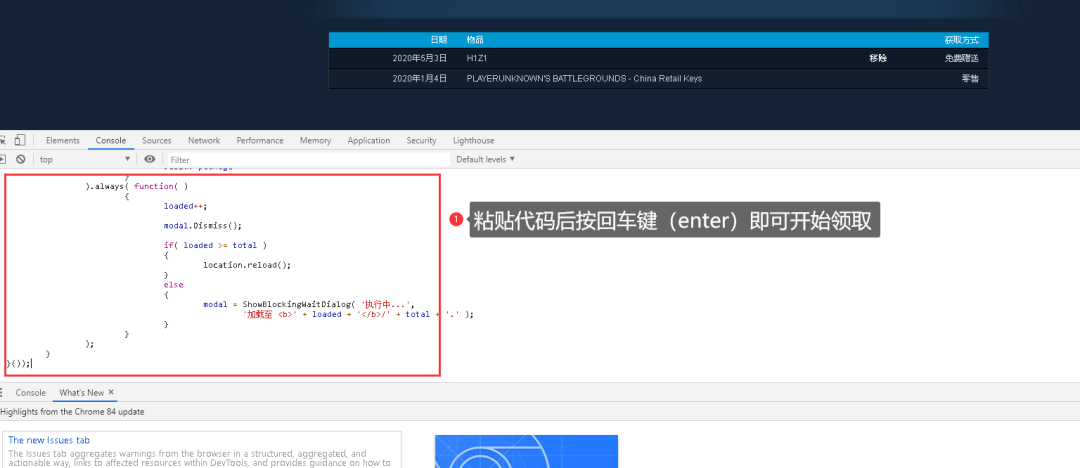The width and height of the screenshot is (1080, 468).
Task: Switch to the drawer Console tab
Action: pyautogui.click(x=30, y=393)
